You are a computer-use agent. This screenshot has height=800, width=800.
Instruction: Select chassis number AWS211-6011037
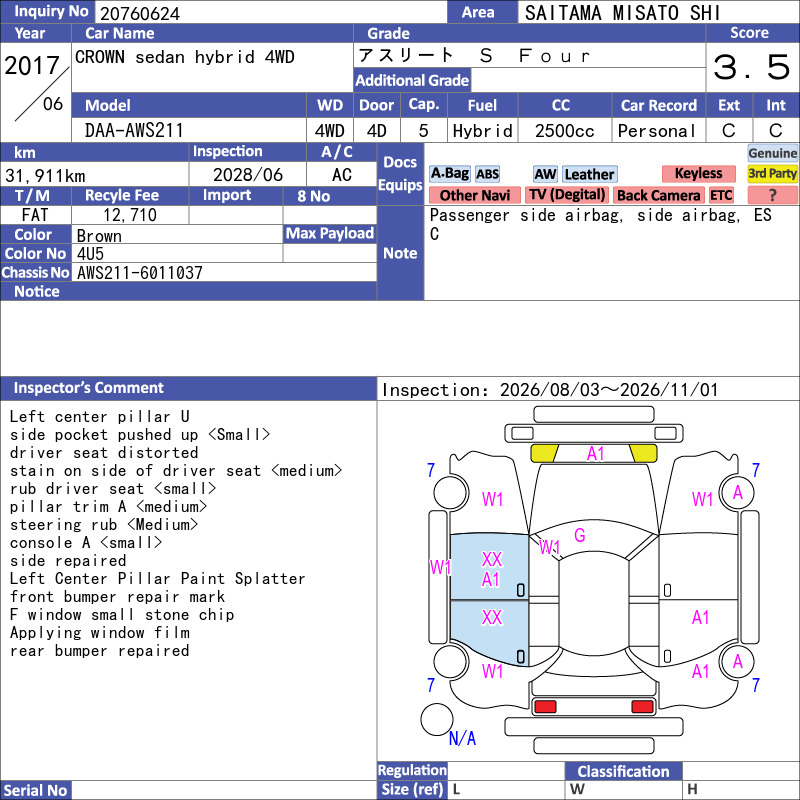click(x=140, y=273)
